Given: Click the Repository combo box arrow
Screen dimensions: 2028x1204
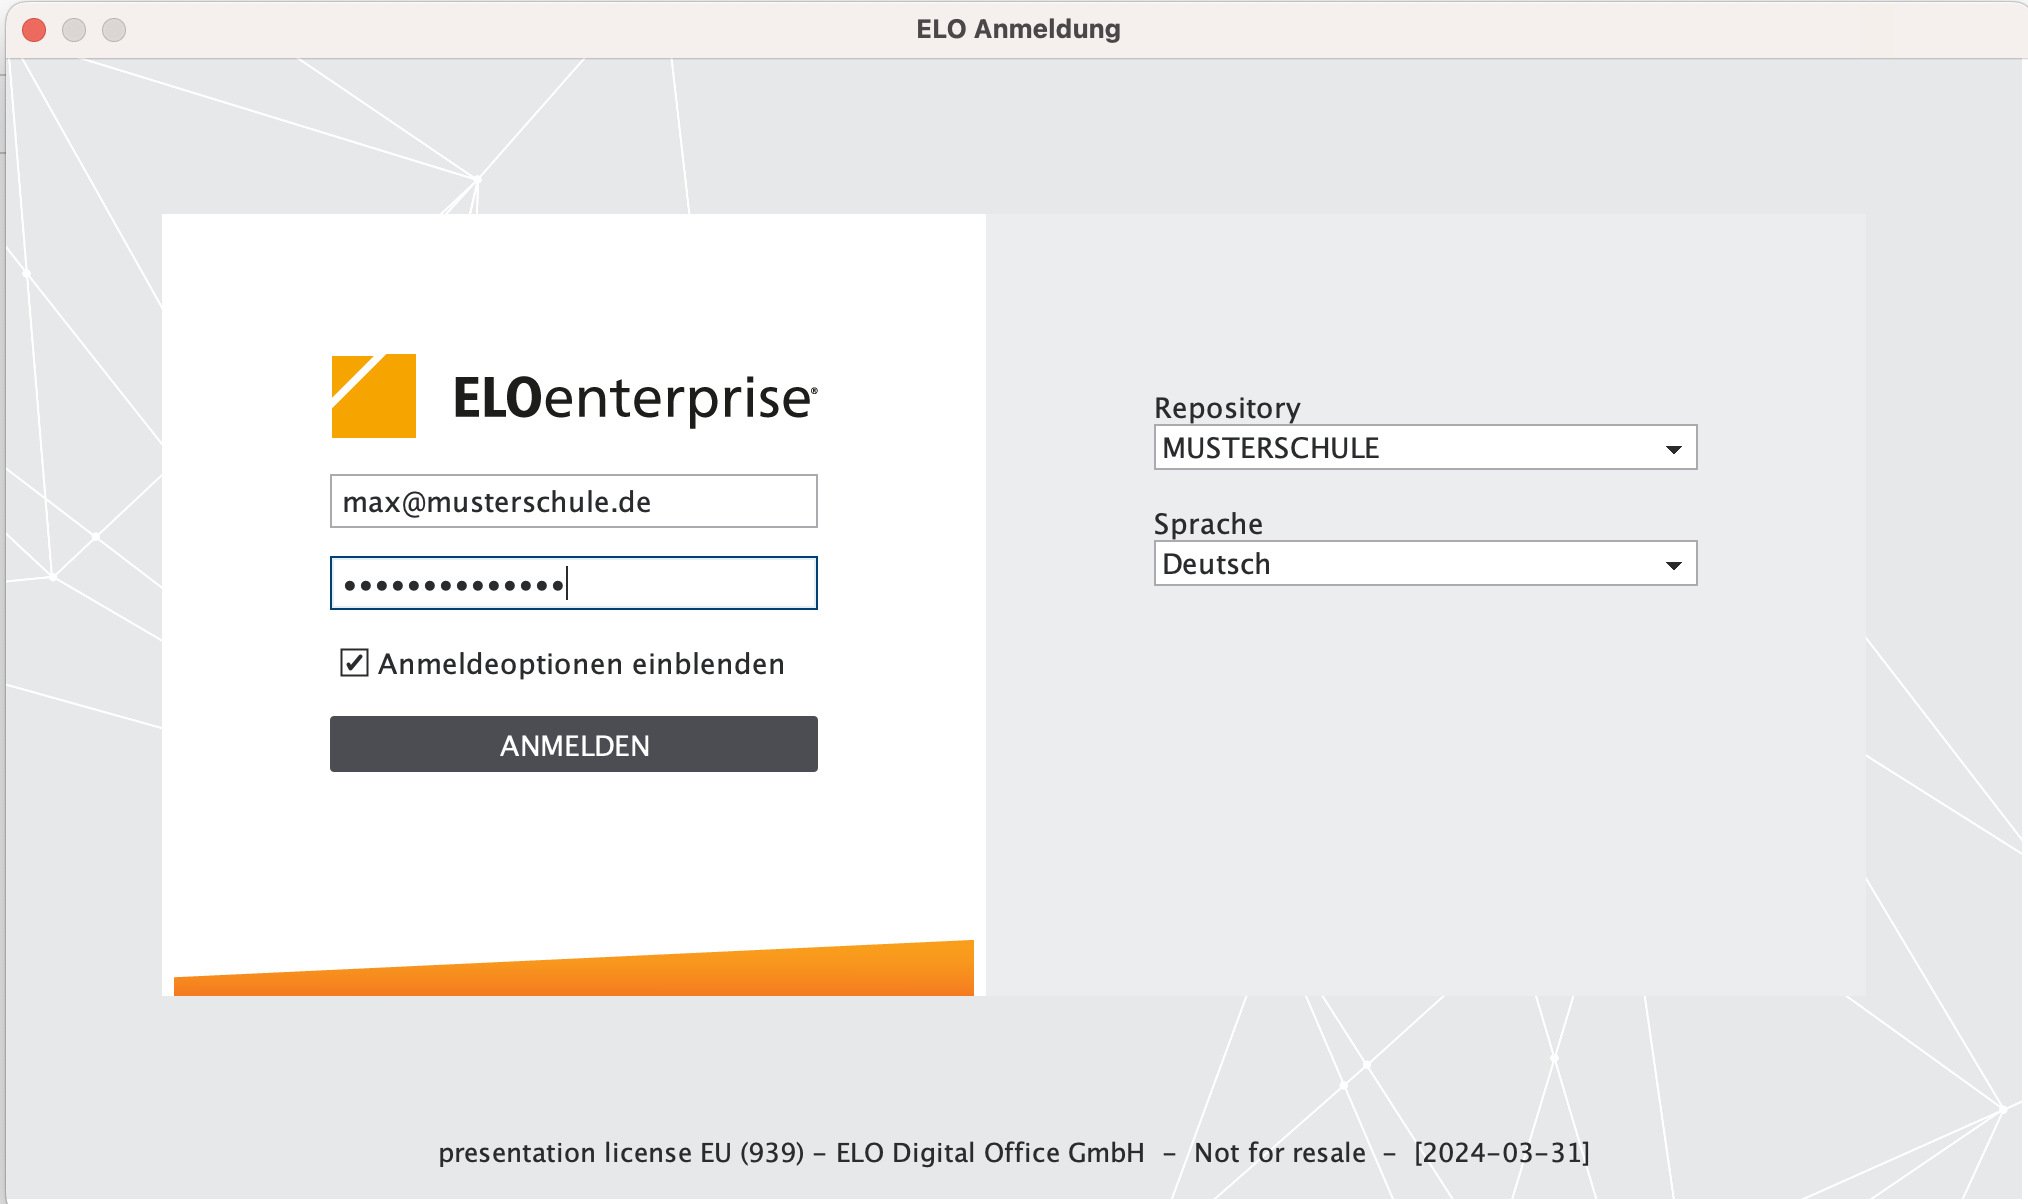Looking at the screenshot, I should click(x=1673, y=449).
